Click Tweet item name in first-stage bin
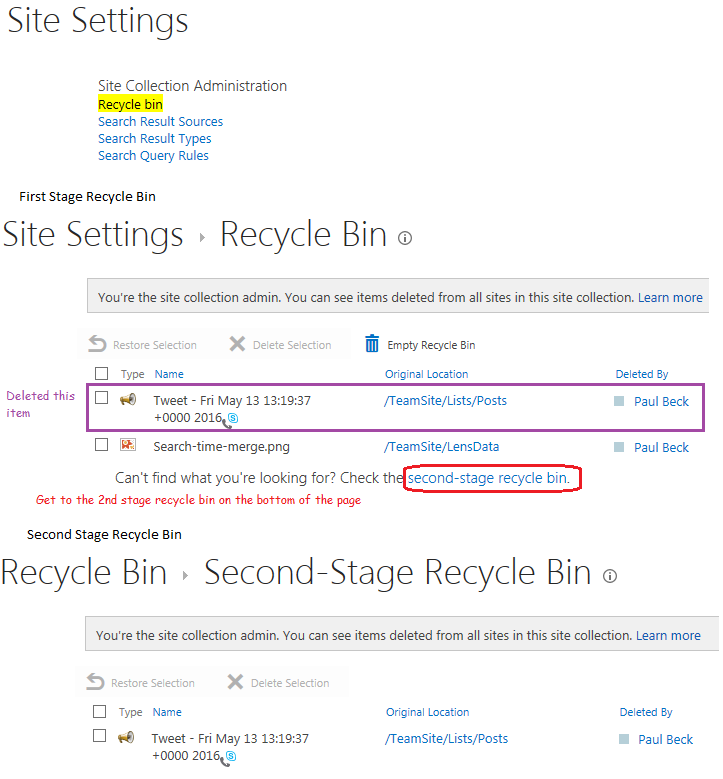723x779 pixels. (x=232, y=409)
